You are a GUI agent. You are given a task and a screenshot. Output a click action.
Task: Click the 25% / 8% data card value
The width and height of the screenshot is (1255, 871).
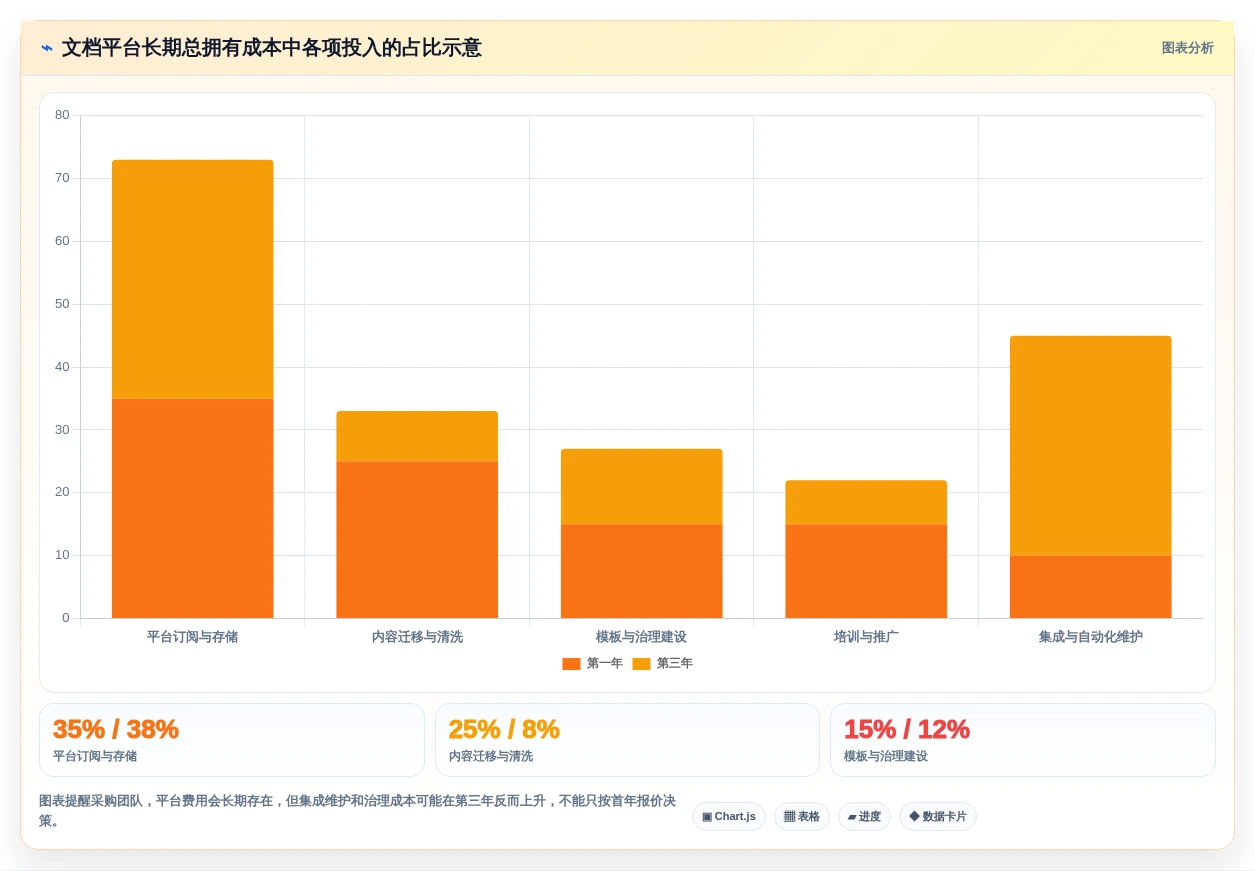[504, 730]
